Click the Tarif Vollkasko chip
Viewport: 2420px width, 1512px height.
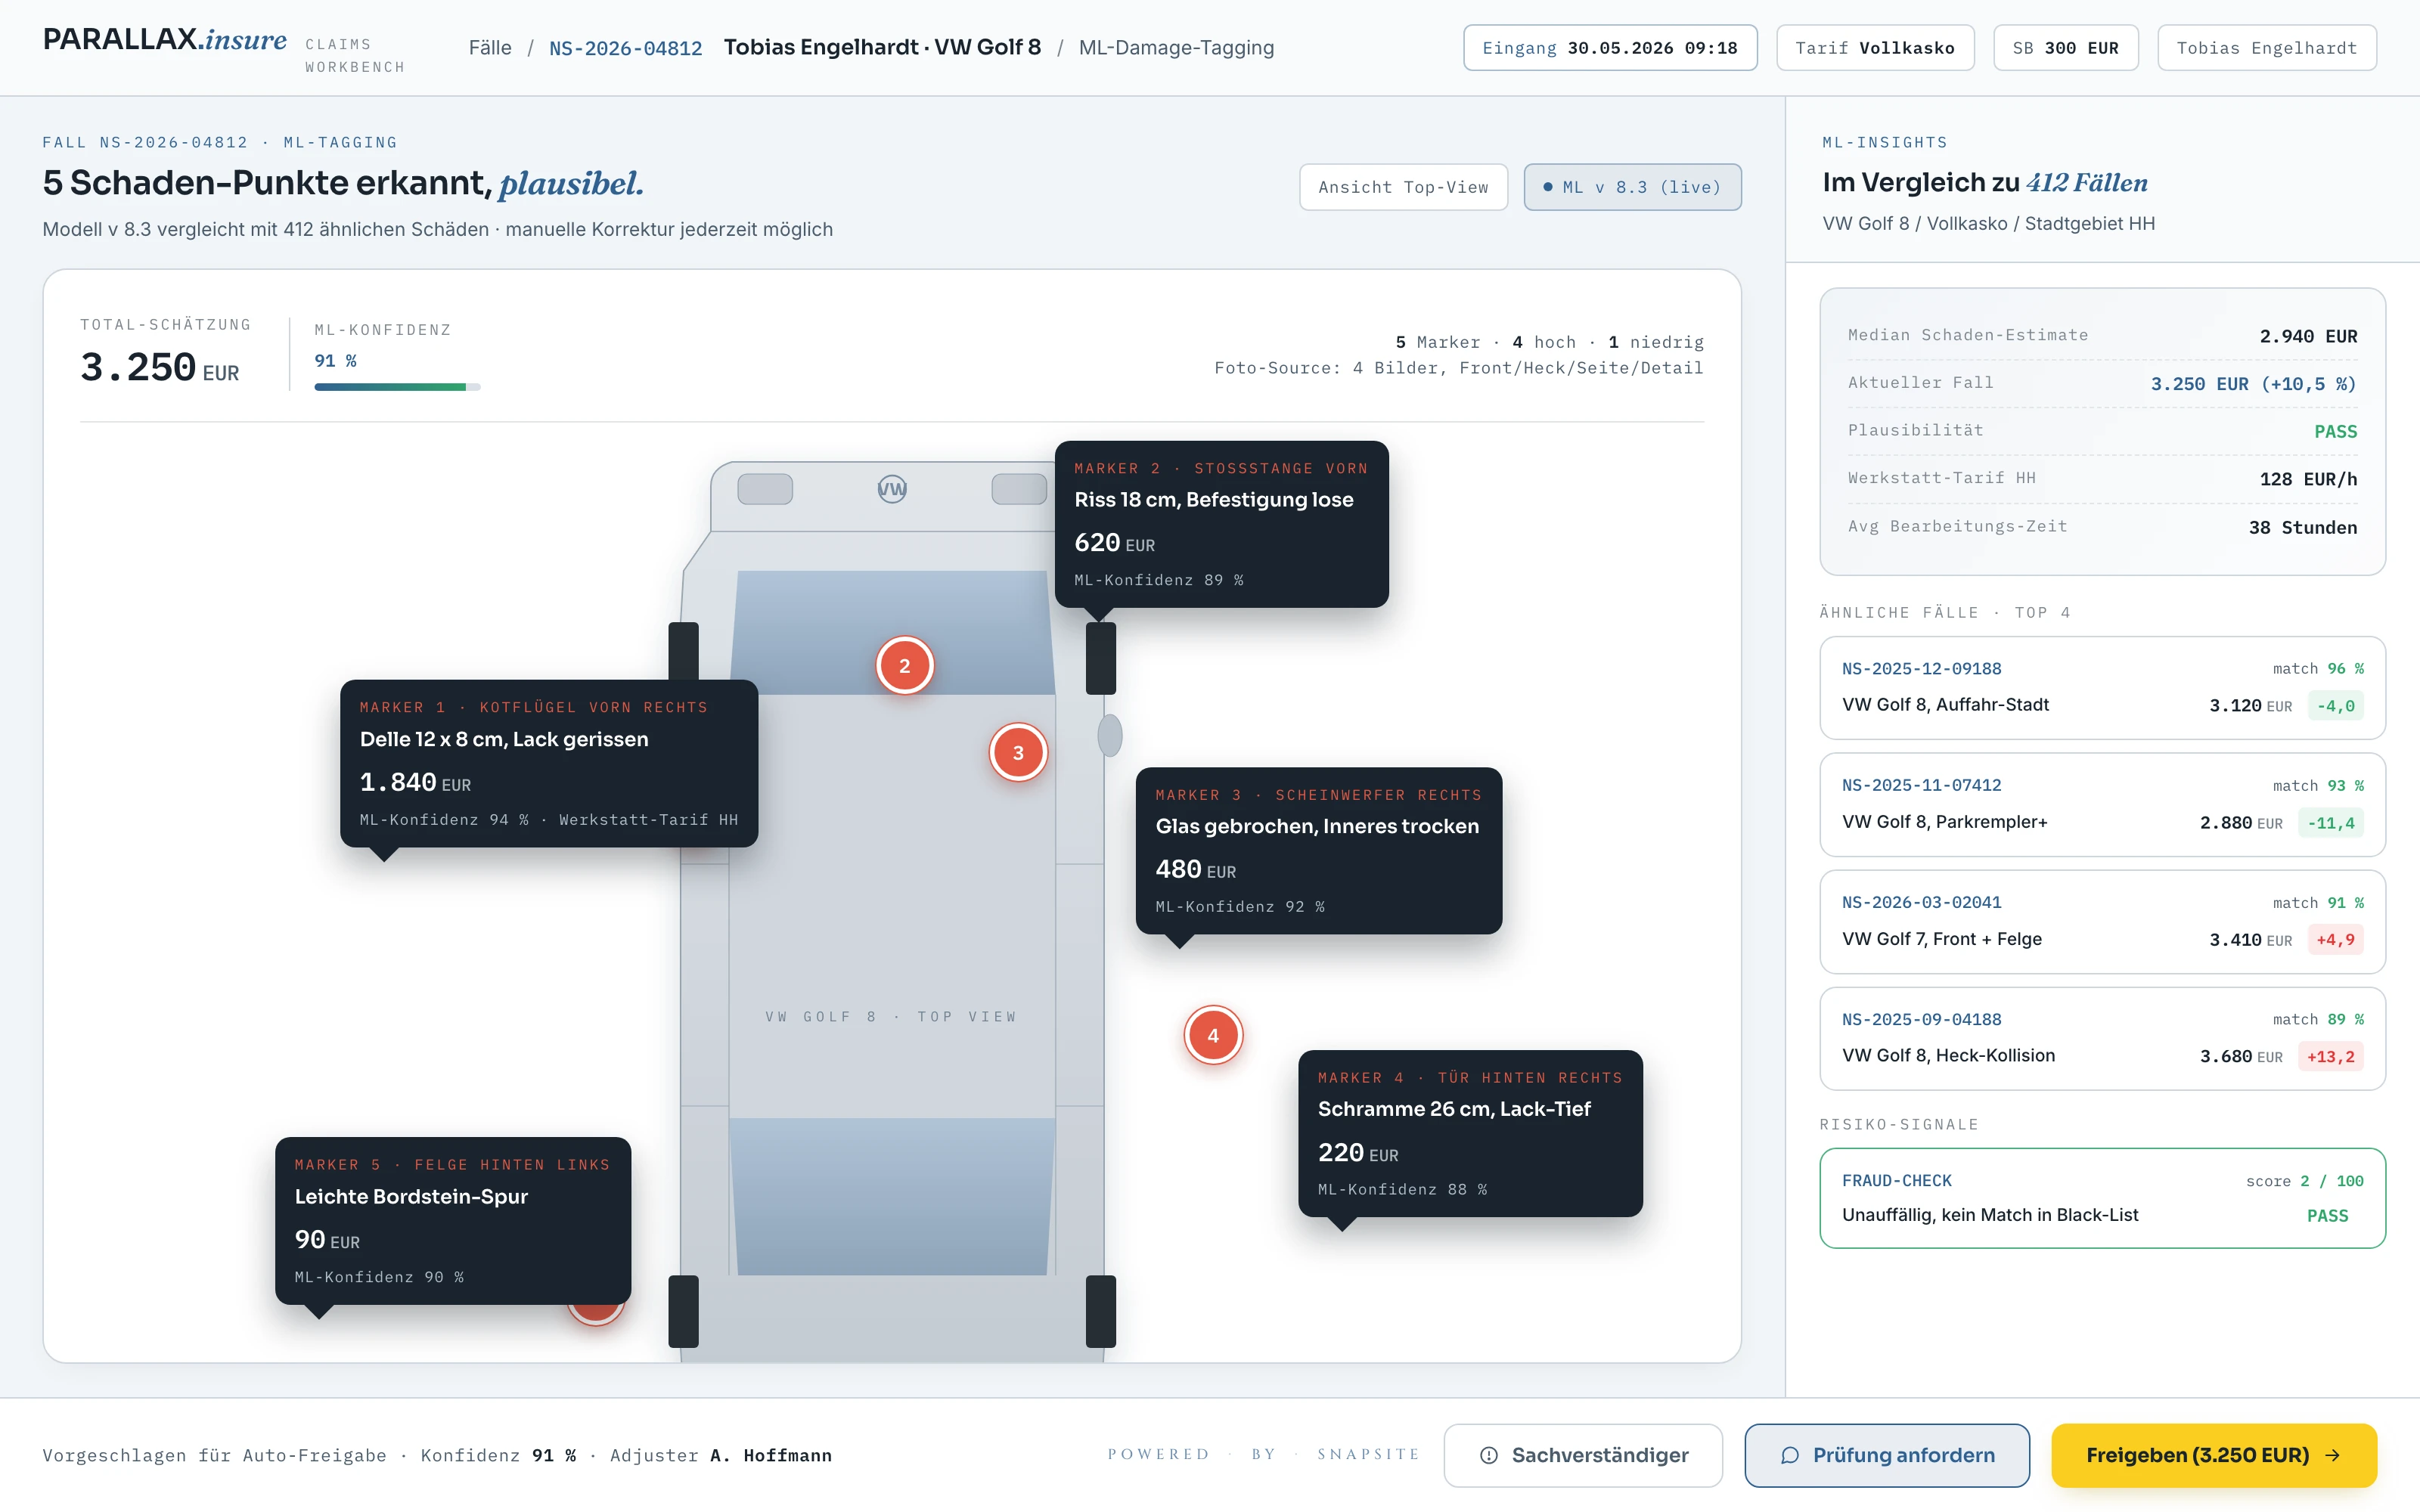(x=1875, y=48)
